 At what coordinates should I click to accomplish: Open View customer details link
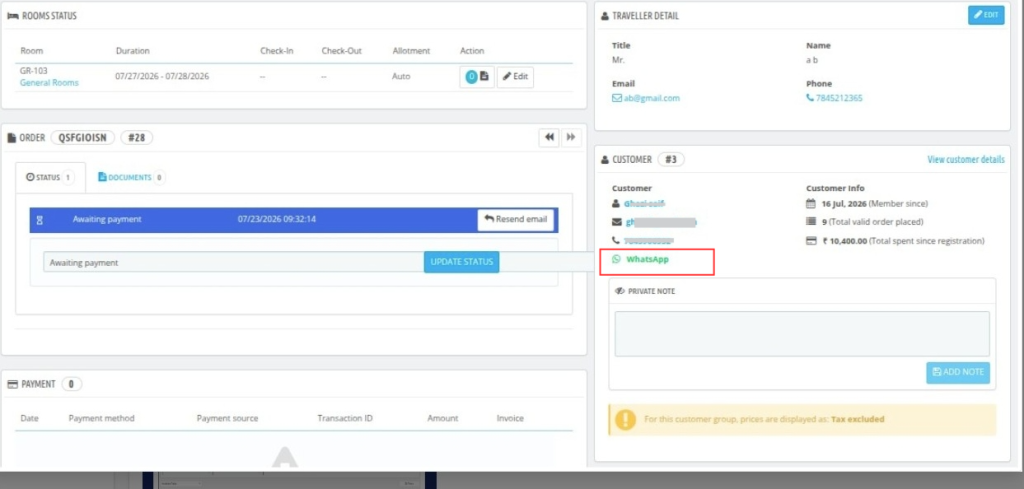[x=966, y=160]
